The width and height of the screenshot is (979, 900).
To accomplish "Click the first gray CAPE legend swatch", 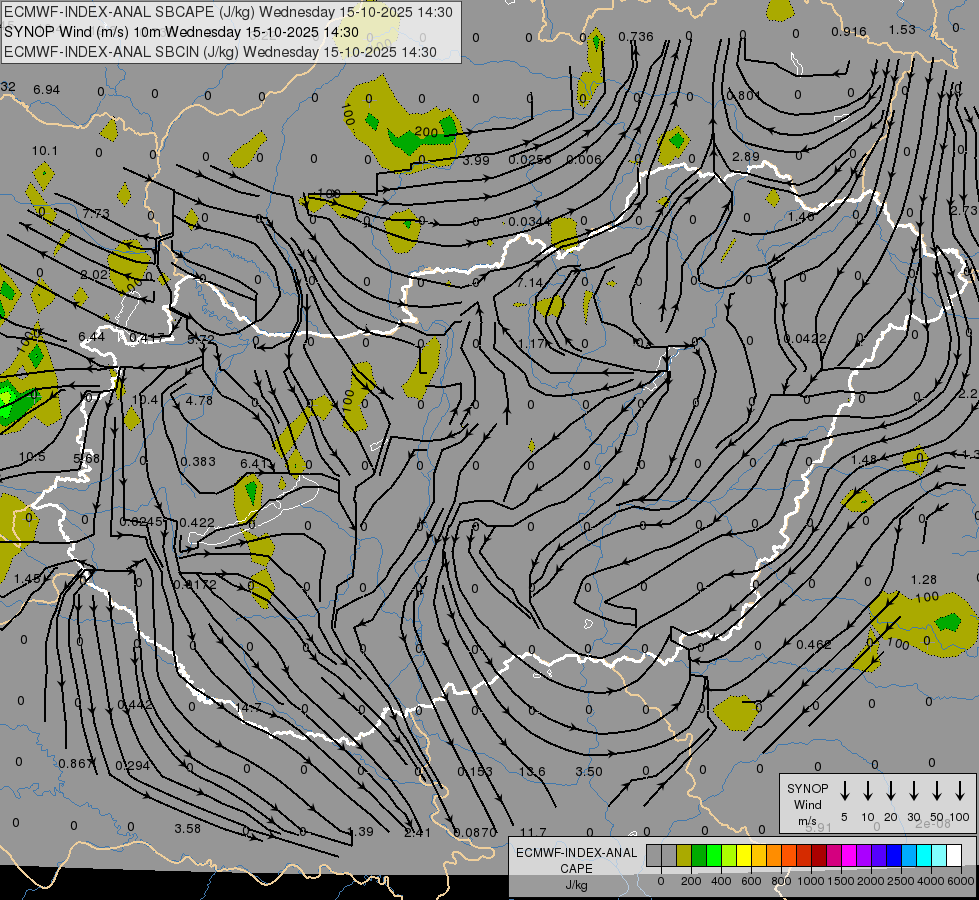I will [654, 855].
